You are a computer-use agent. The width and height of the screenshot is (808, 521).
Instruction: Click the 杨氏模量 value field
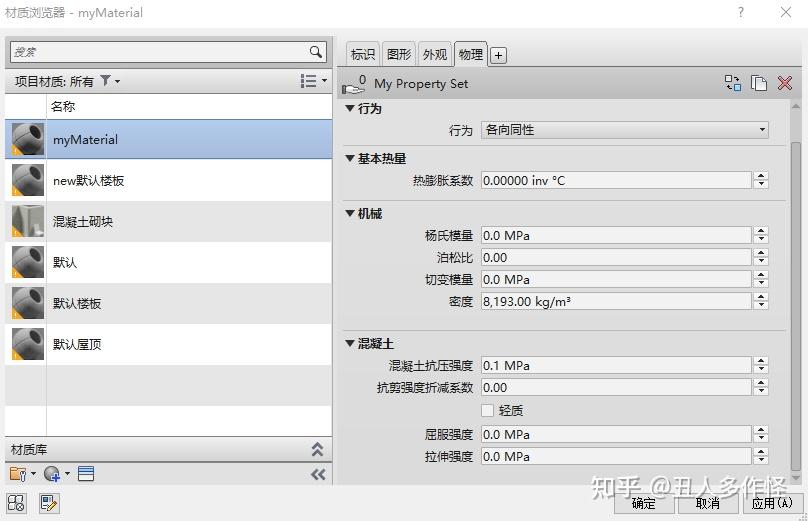[x=616, y=236]
